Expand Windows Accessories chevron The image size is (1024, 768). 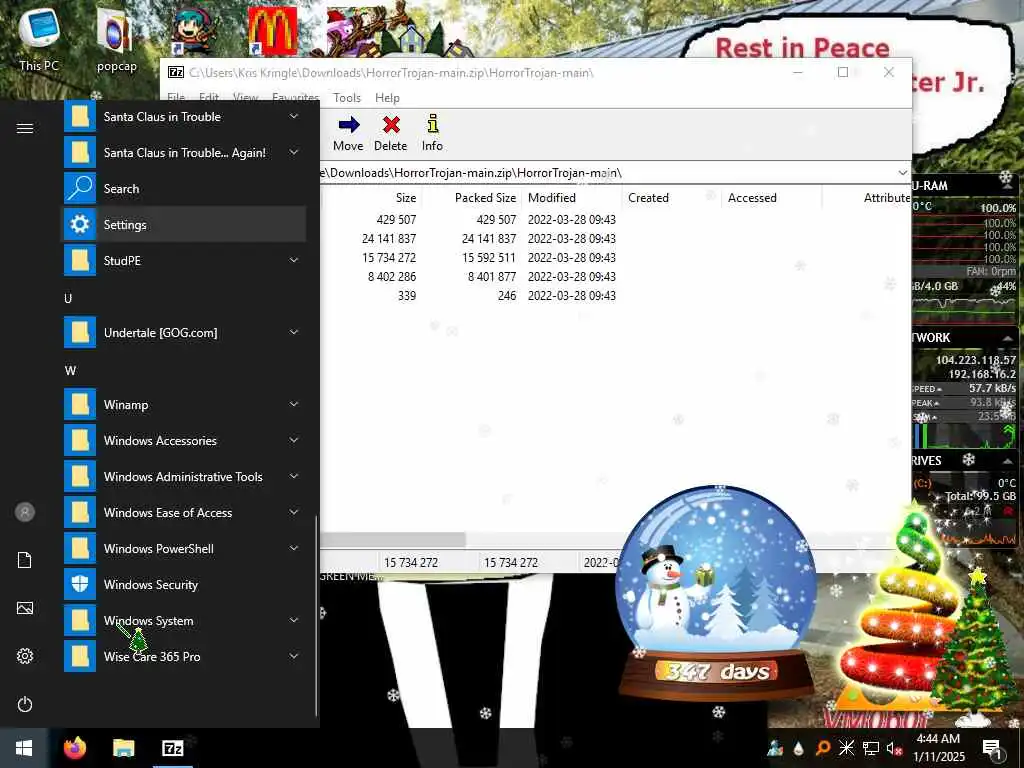pyautogui.click(x=294, y=440)
